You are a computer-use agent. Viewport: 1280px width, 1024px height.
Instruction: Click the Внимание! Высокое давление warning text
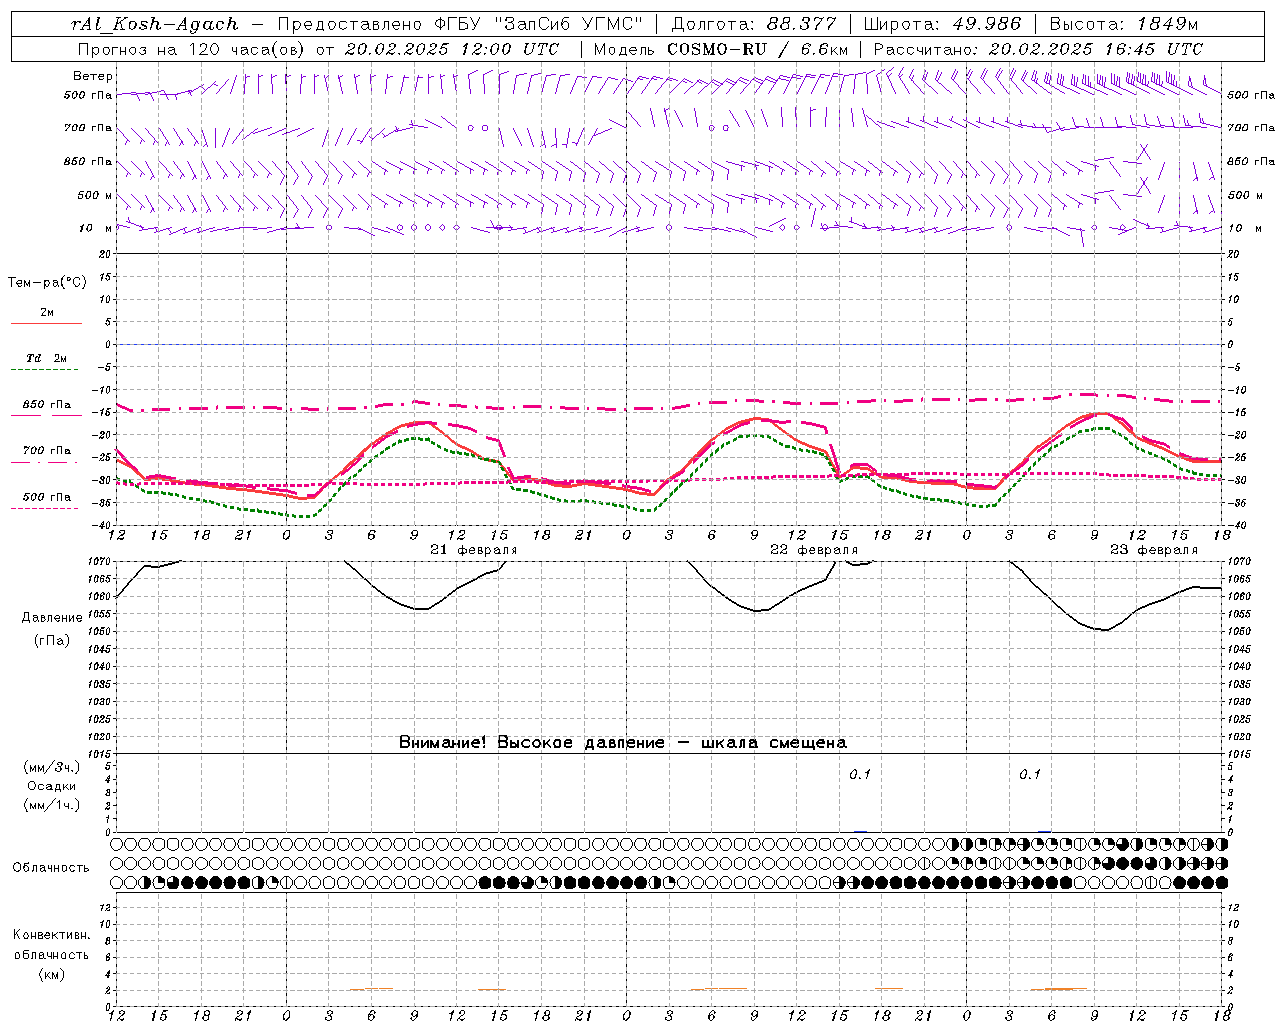click(x=623, y=743)
